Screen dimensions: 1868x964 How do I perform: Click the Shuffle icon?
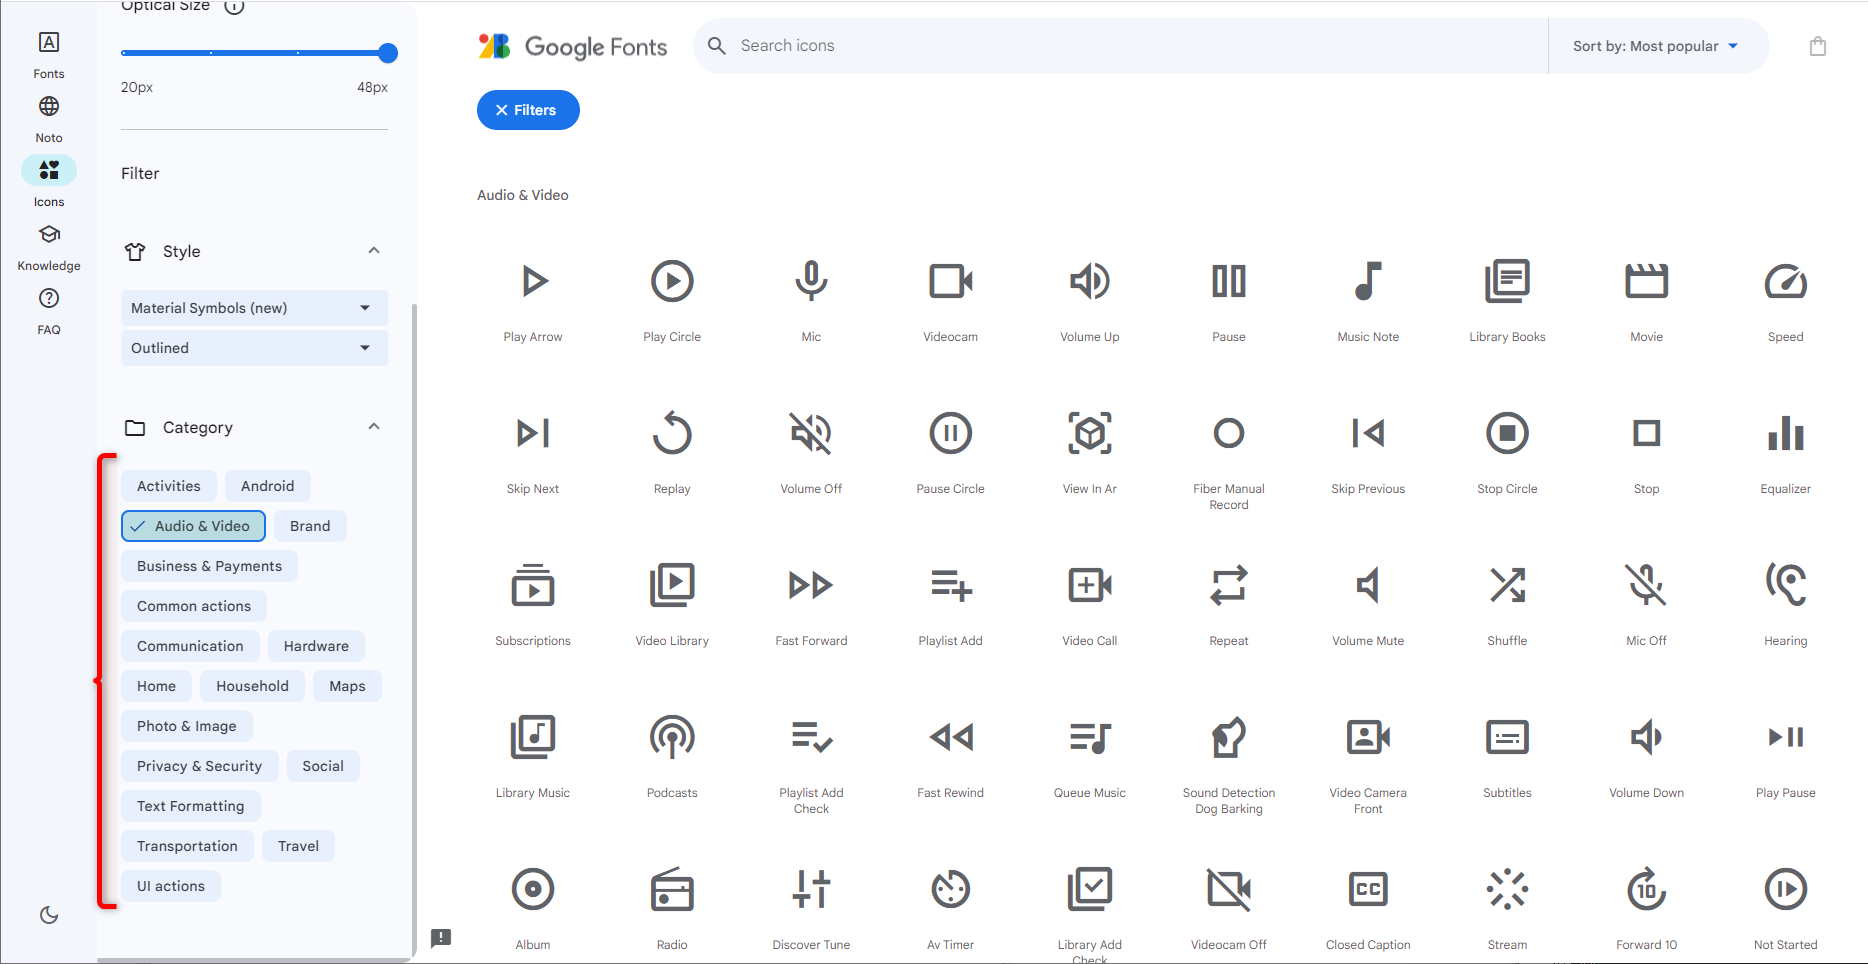coord(1507,585)
